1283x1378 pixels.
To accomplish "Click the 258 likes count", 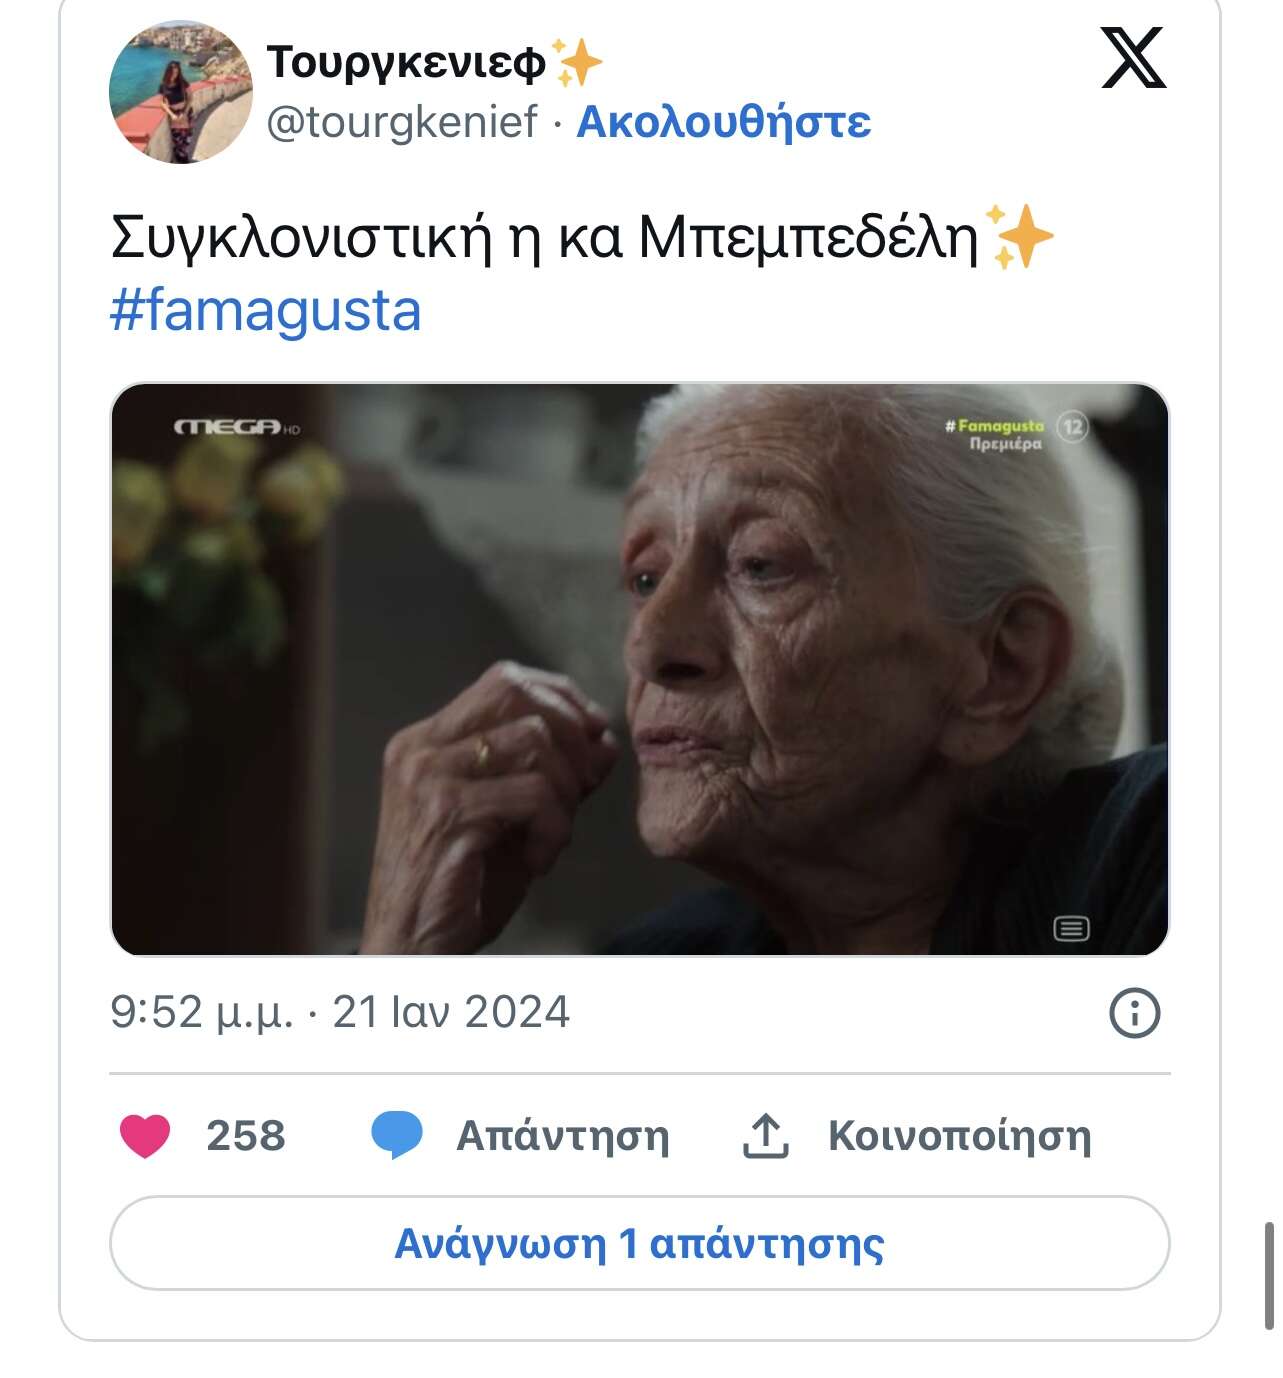I will tap(246, 1136).
